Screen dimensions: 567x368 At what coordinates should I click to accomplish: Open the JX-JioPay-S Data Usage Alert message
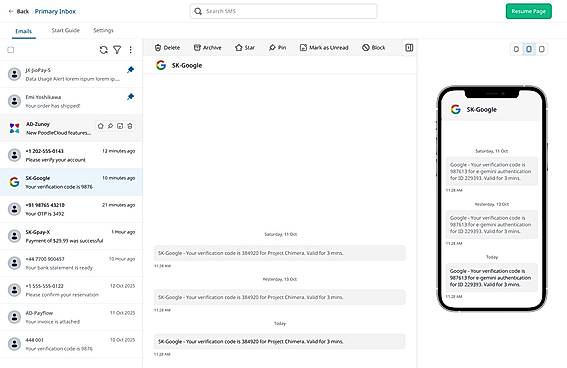tap(71, 74)
